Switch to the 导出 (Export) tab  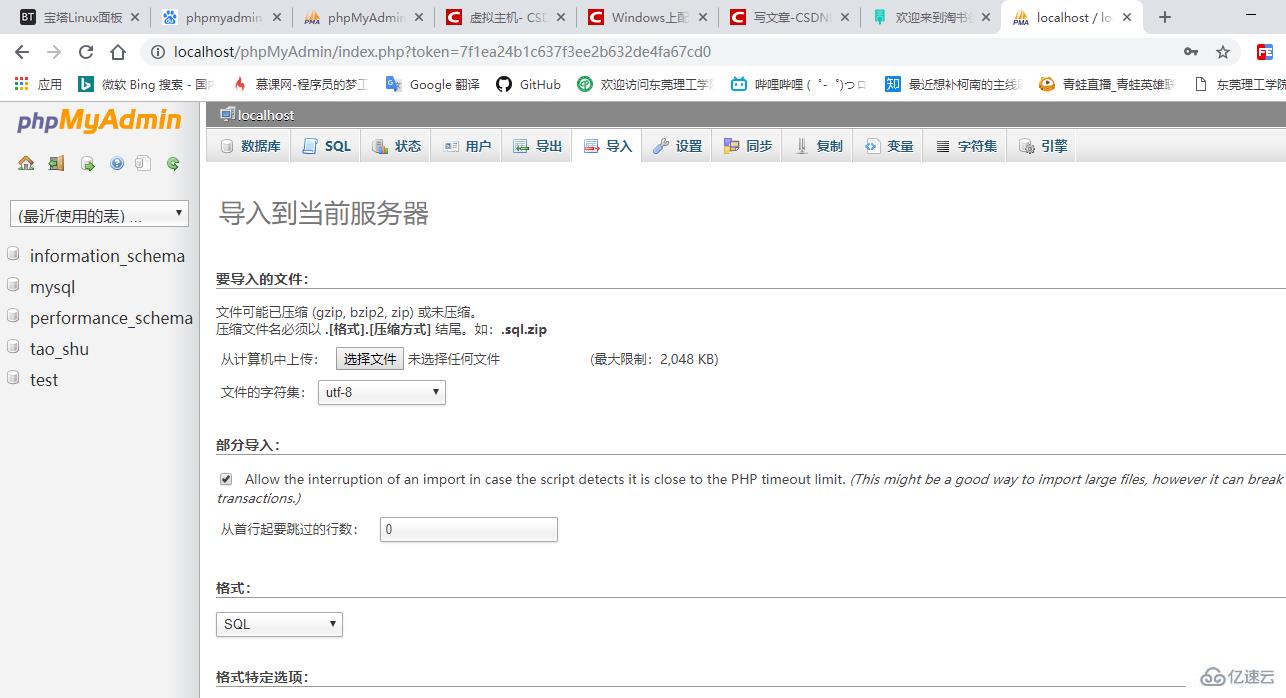click(536, 145)
